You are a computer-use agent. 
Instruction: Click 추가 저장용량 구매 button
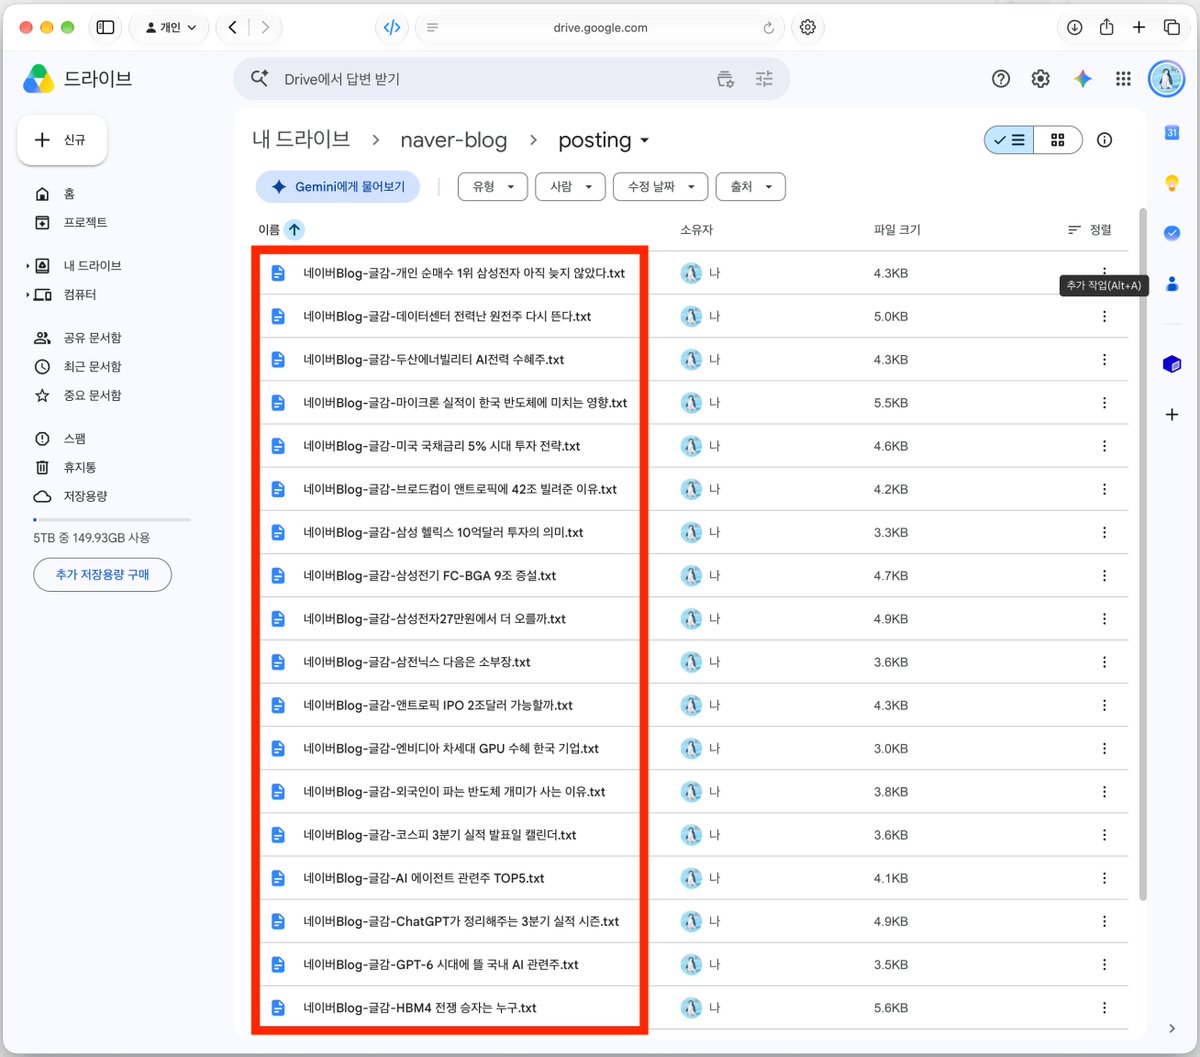pos(102,575)
